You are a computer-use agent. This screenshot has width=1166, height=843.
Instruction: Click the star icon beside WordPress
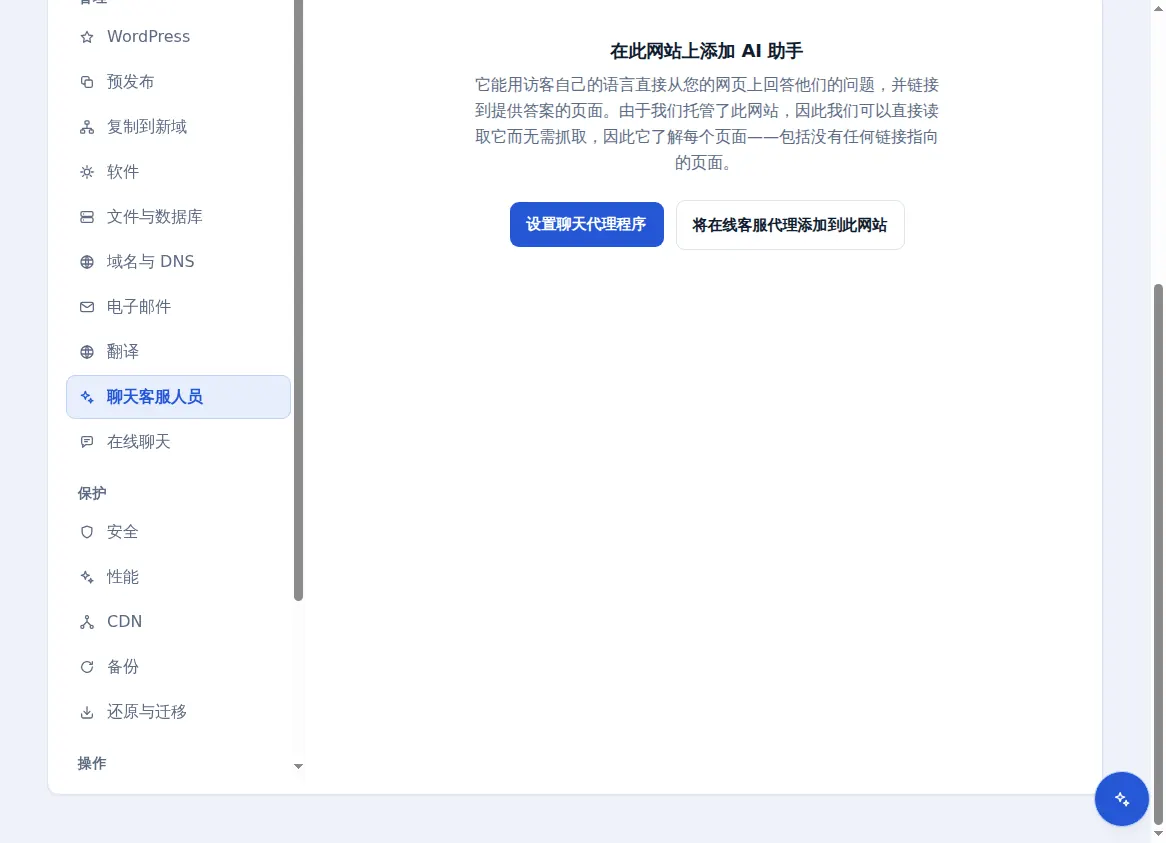(87, 37)
